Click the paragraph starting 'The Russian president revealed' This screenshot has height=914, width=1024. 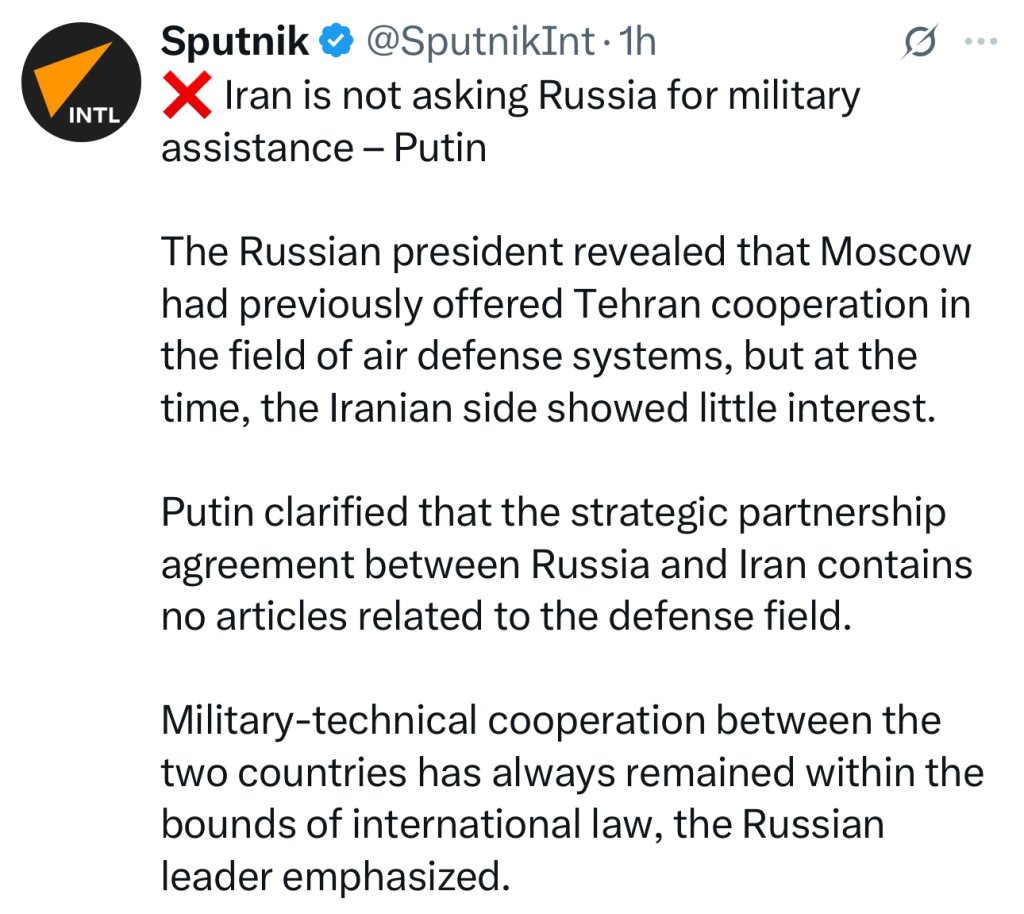coord(566,330)
